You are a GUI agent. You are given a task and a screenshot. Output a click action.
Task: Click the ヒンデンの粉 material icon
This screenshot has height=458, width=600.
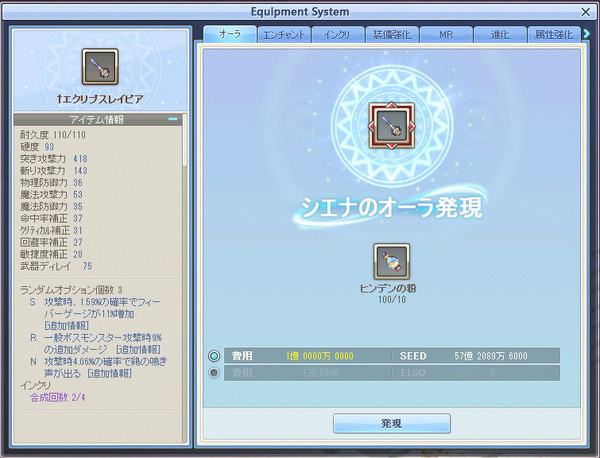click(391, 262)
